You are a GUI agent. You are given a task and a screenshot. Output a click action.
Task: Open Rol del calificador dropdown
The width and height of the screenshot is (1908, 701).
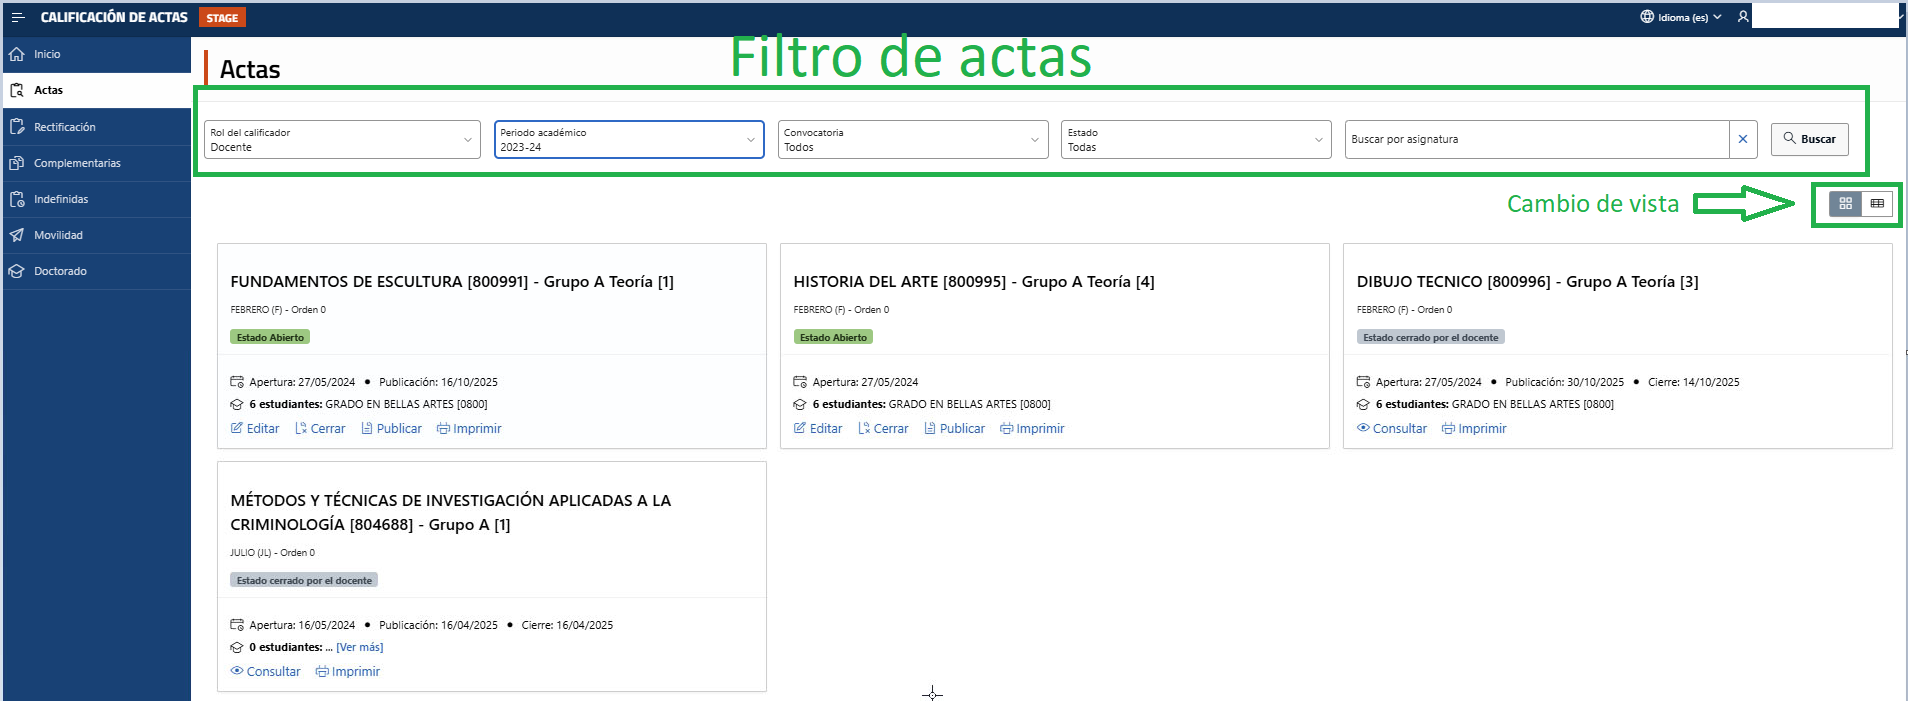click(342, 139)
